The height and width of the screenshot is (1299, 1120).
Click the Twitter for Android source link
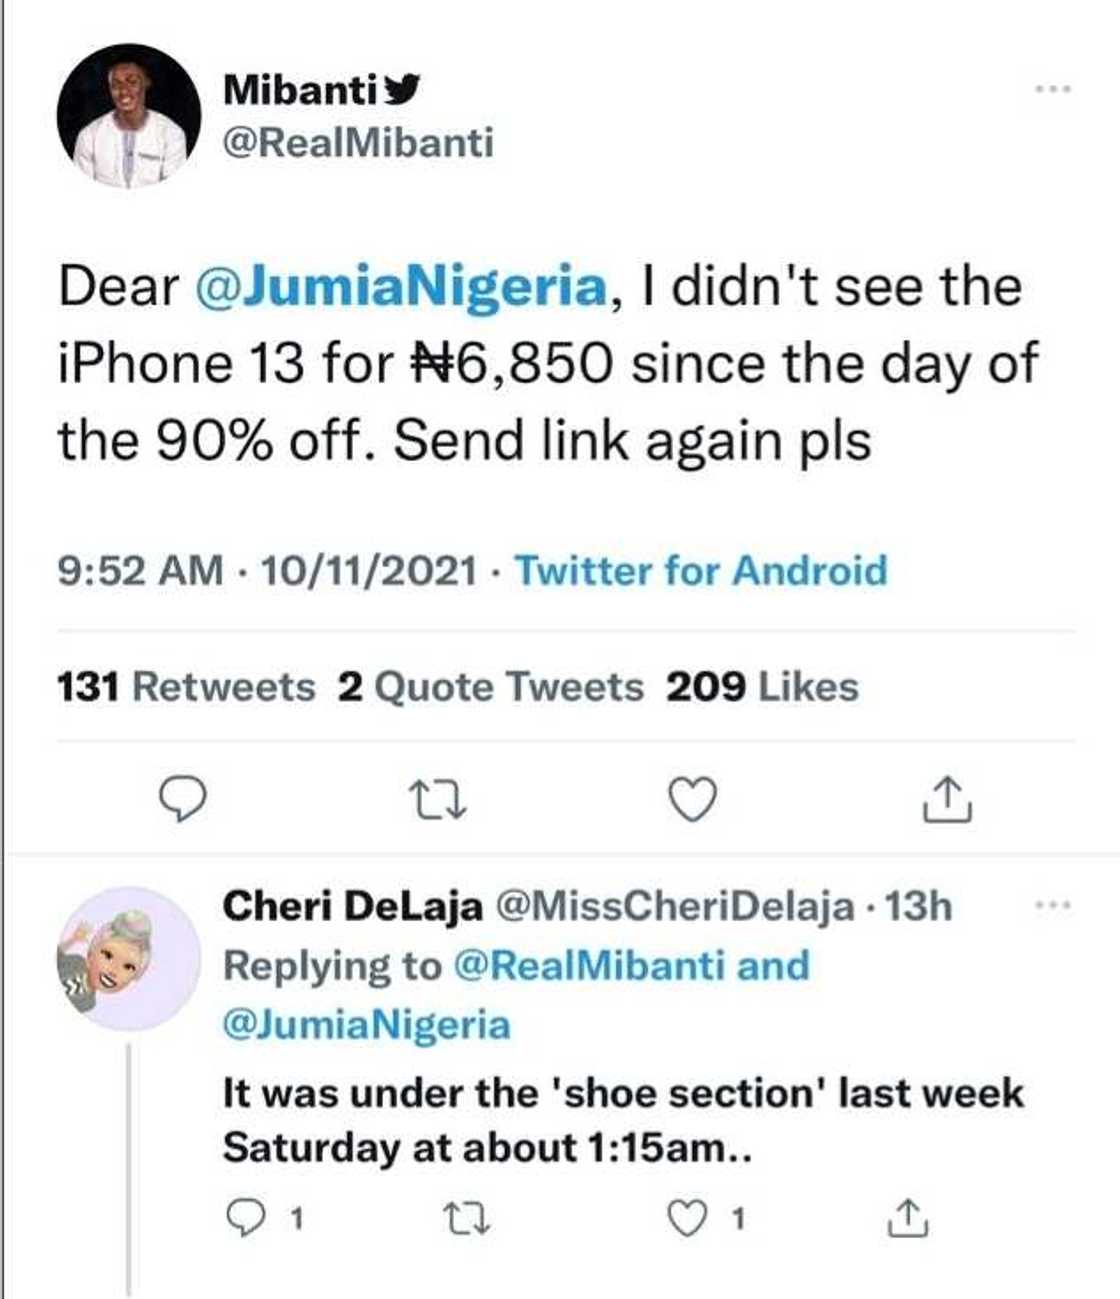coord(701,570)
